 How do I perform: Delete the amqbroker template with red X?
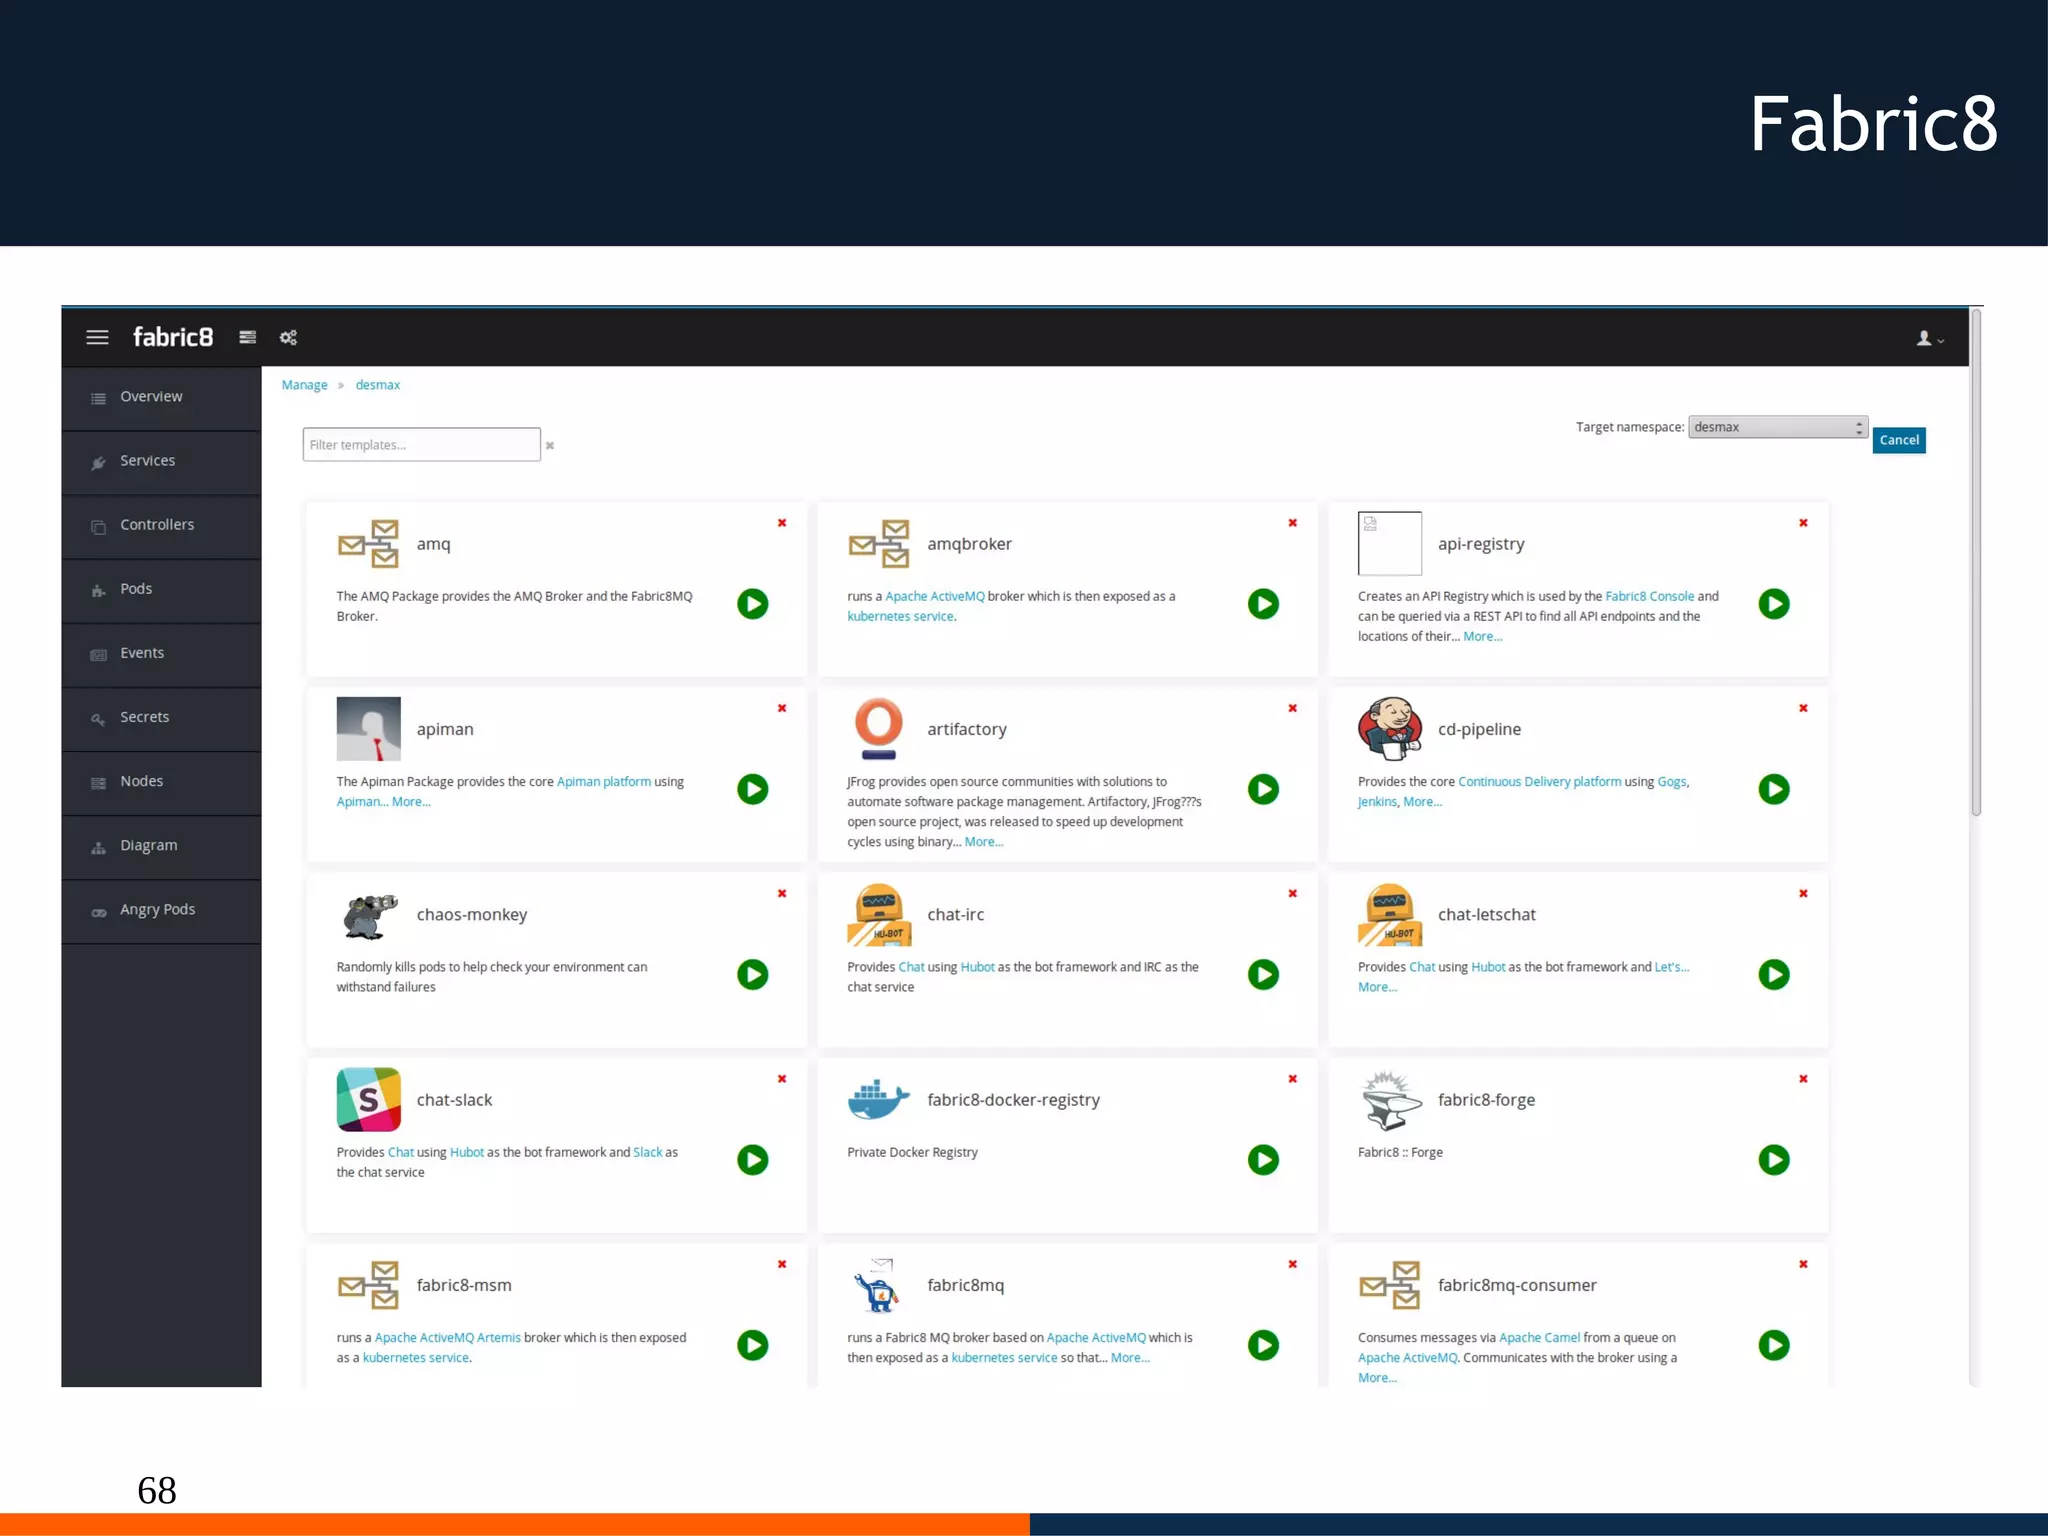(1292, 523)
